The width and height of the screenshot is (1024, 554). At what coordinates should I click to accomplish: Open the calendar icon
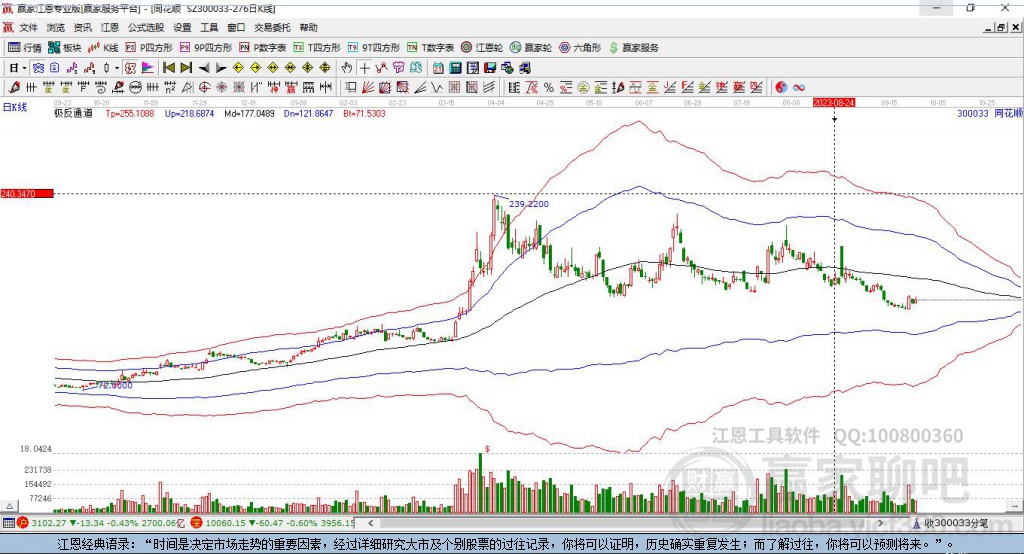coord(438,68)
